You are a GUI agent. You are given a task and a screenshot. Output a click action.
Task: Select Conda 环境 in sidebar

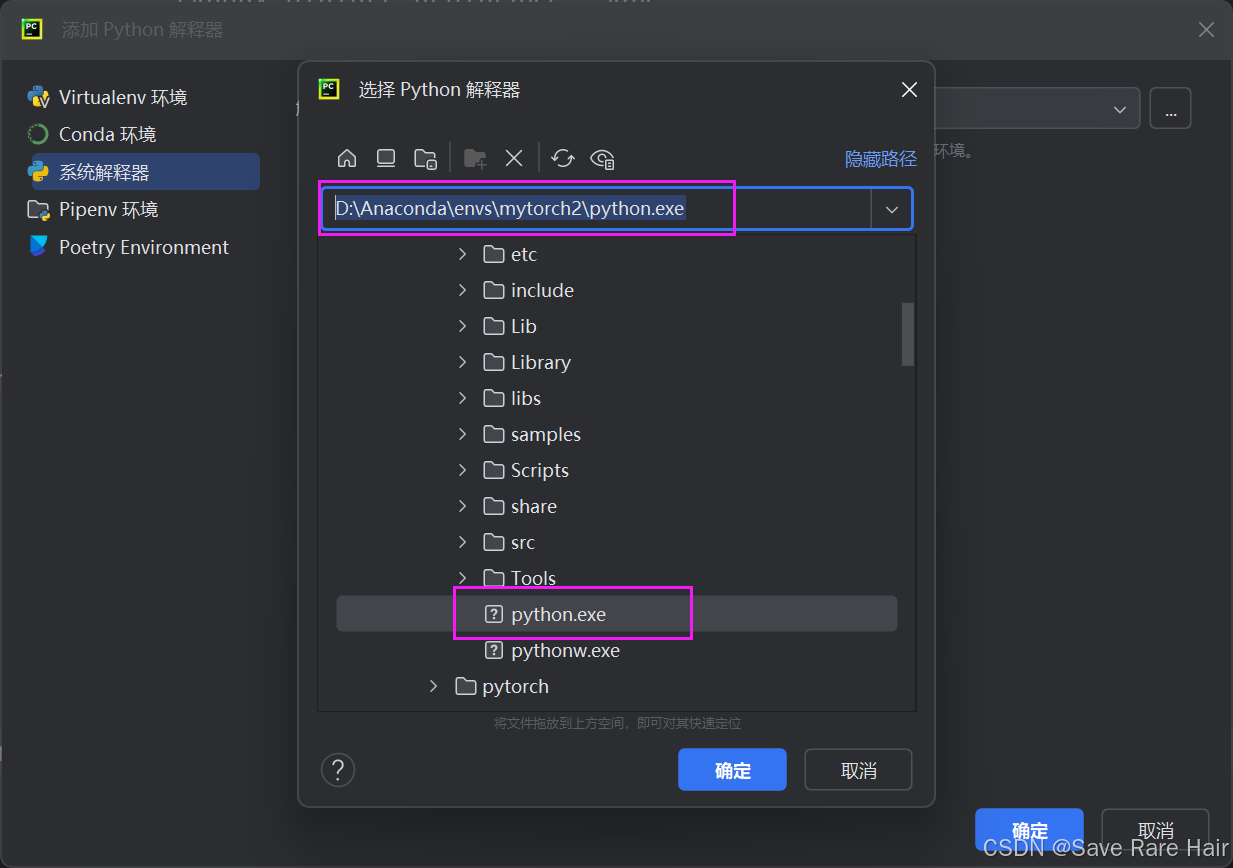[x=108, y=134]
